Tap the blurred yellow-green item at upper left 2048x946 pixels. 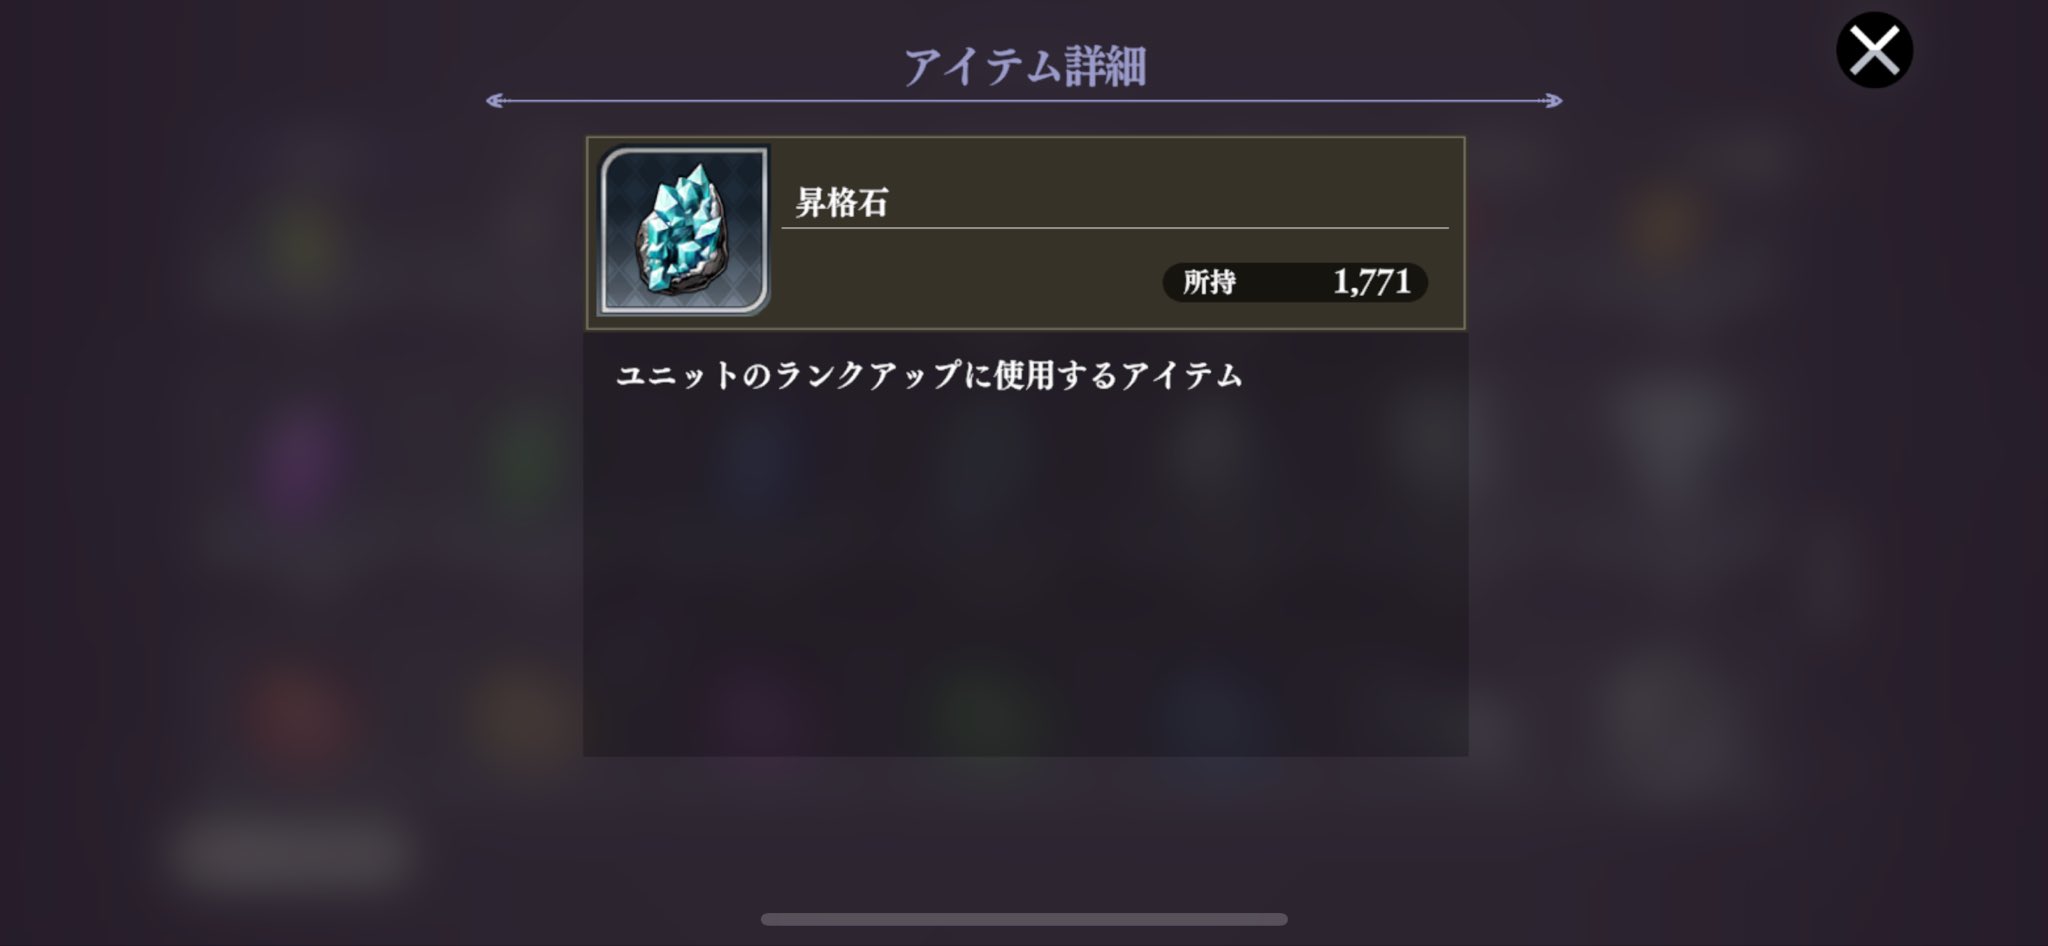[x=303, y=243]
